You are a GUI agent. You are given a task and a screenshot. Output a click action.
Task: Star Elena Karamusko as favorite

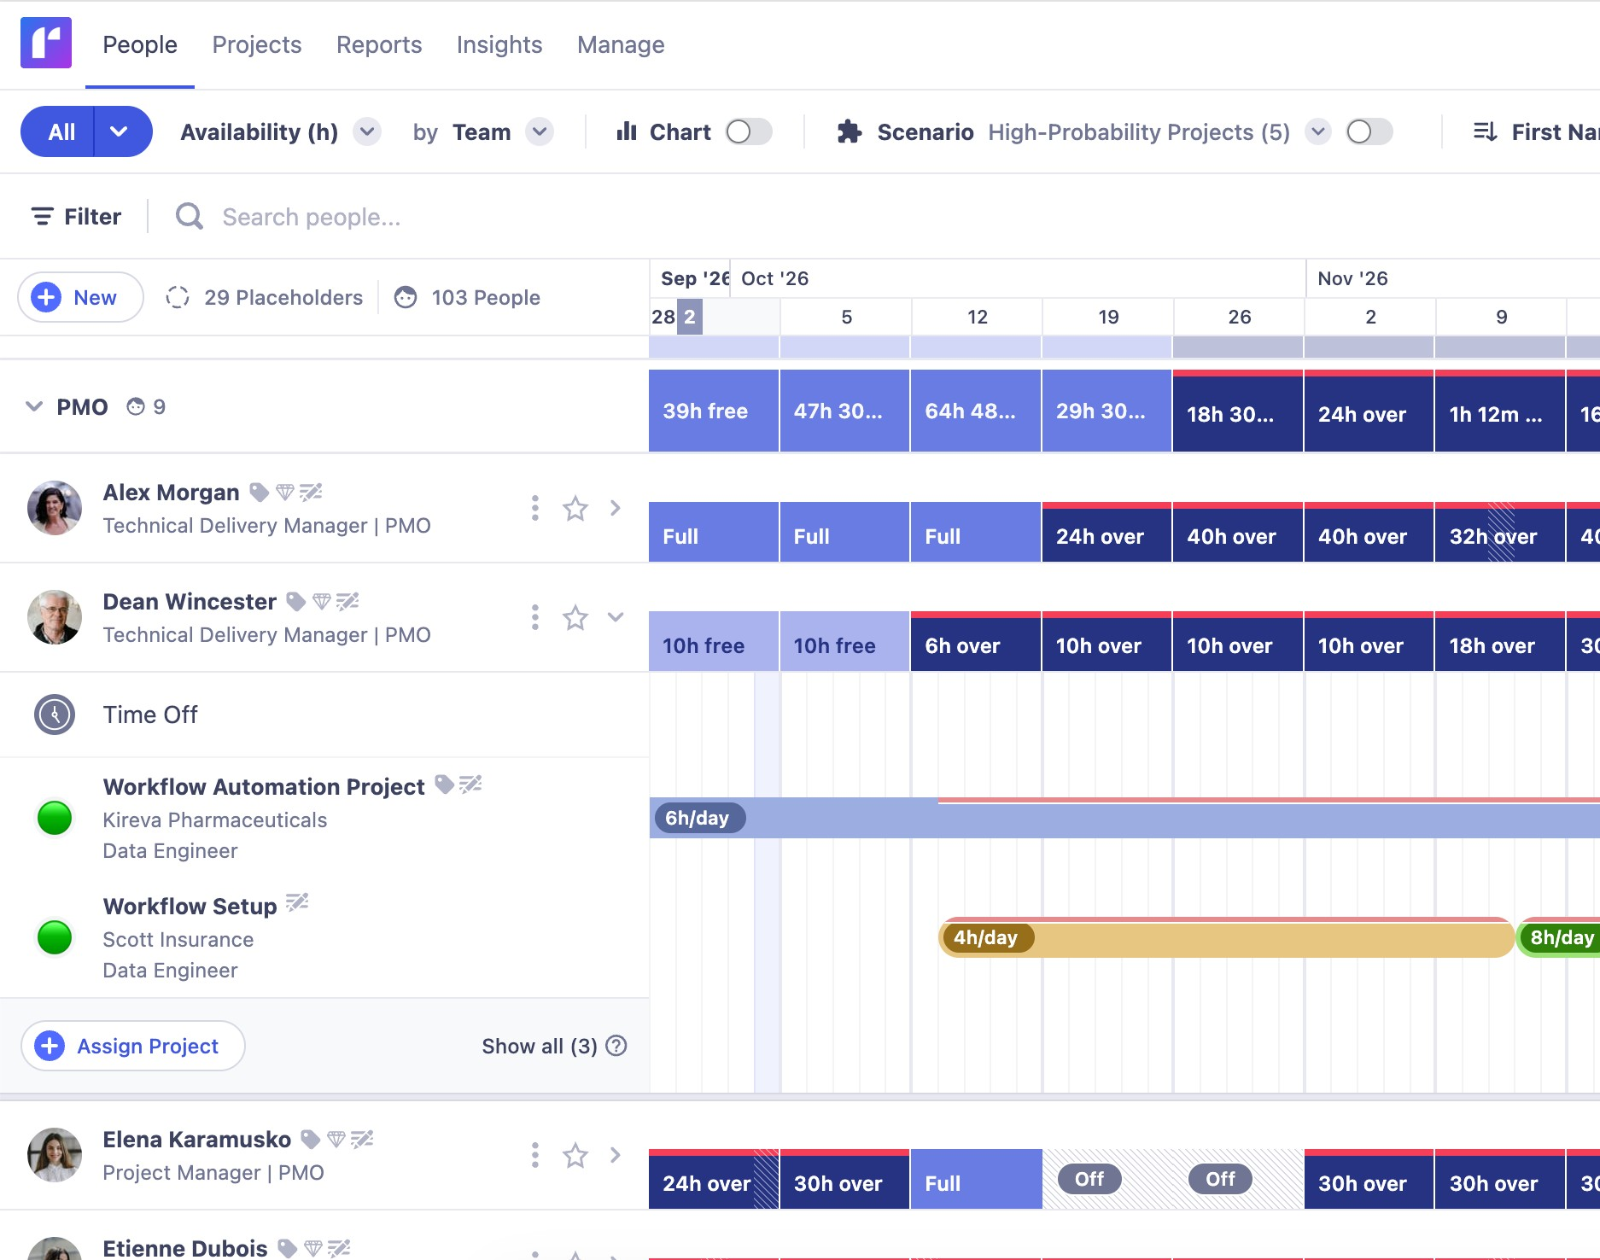pyautogui.click(x=575, y=1155)
